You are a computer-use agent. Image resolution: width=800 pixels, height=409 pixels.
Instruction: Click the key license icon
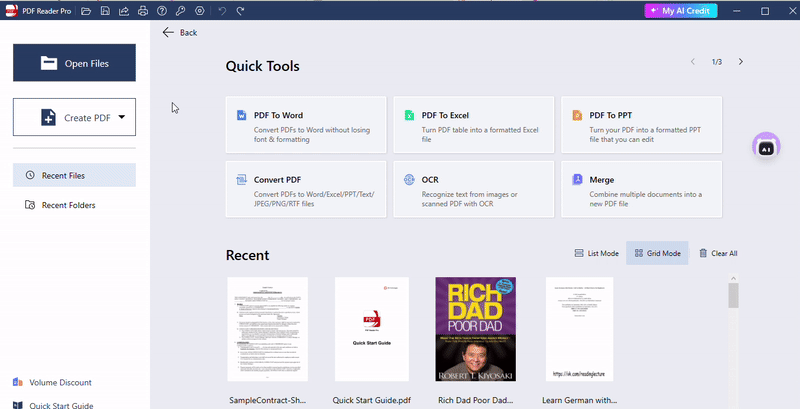coord(181,11)
